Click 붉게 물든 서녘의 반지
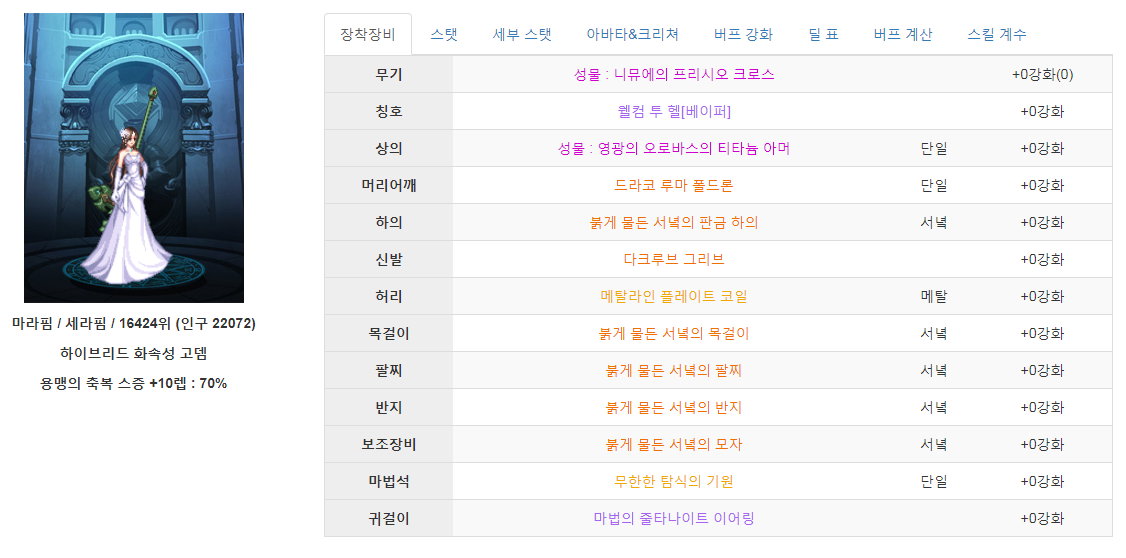 pyautogui.click(x=674, y=408)
